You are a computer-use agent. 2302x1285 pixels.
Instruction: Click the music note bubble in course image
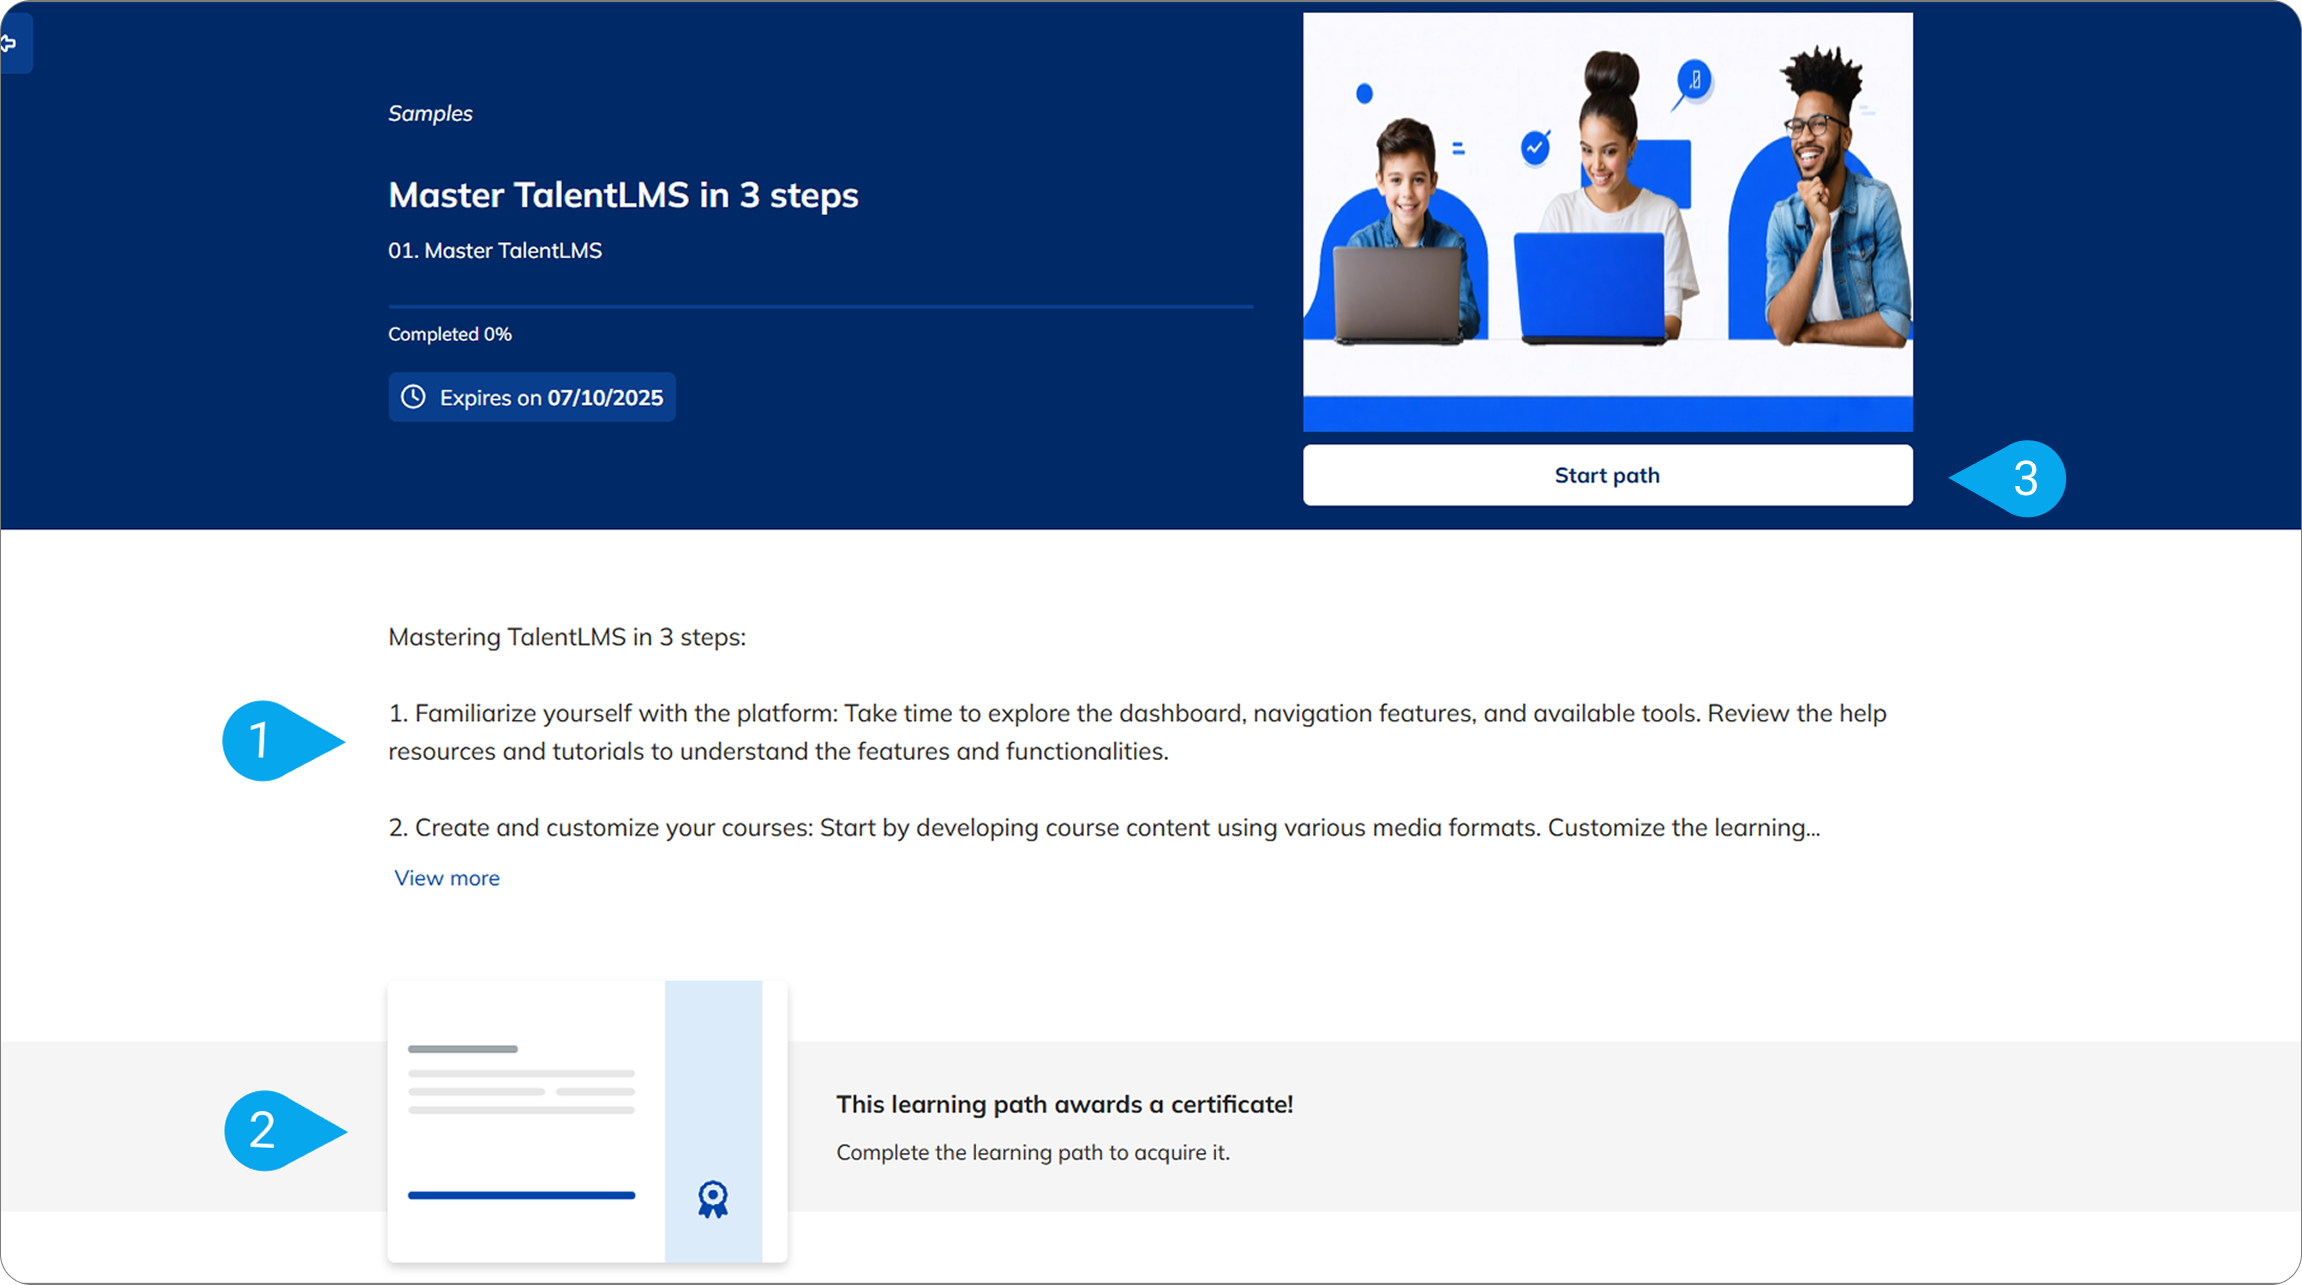(x=1694, y=80)
